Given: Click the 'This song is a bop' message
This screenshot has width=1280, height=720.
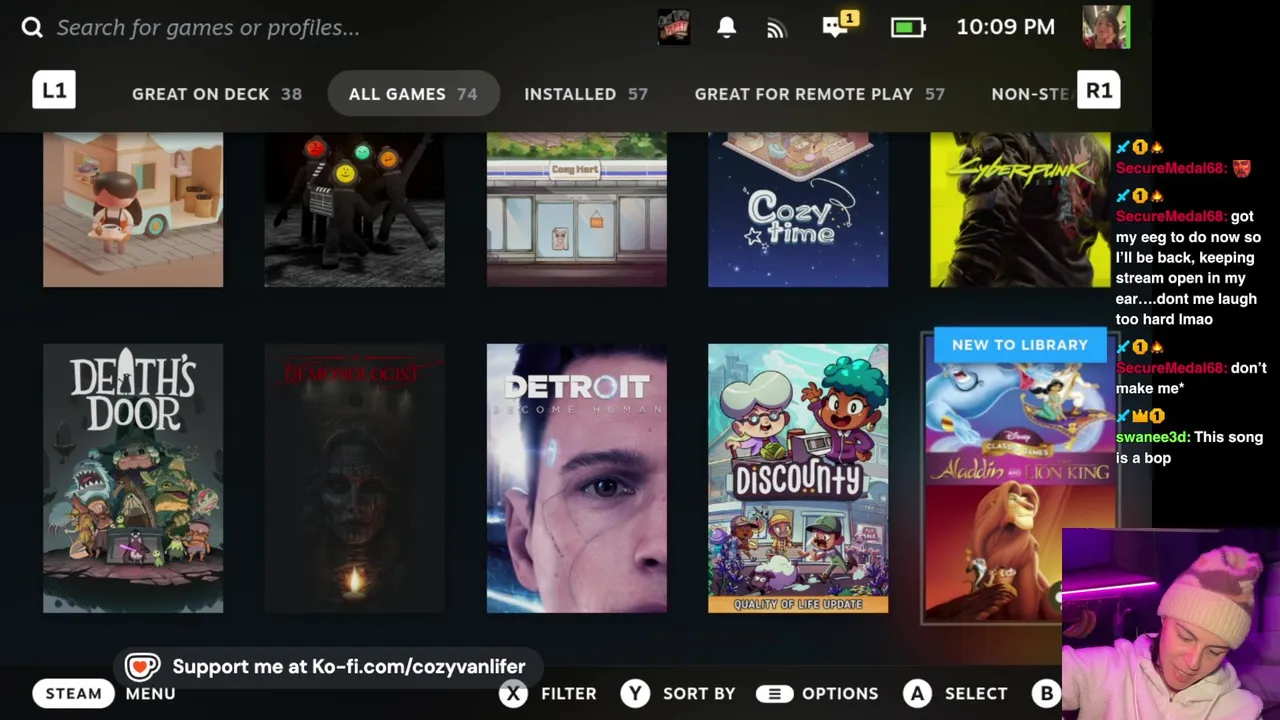Looking at the screenshot, I should tap(1188, 447).
